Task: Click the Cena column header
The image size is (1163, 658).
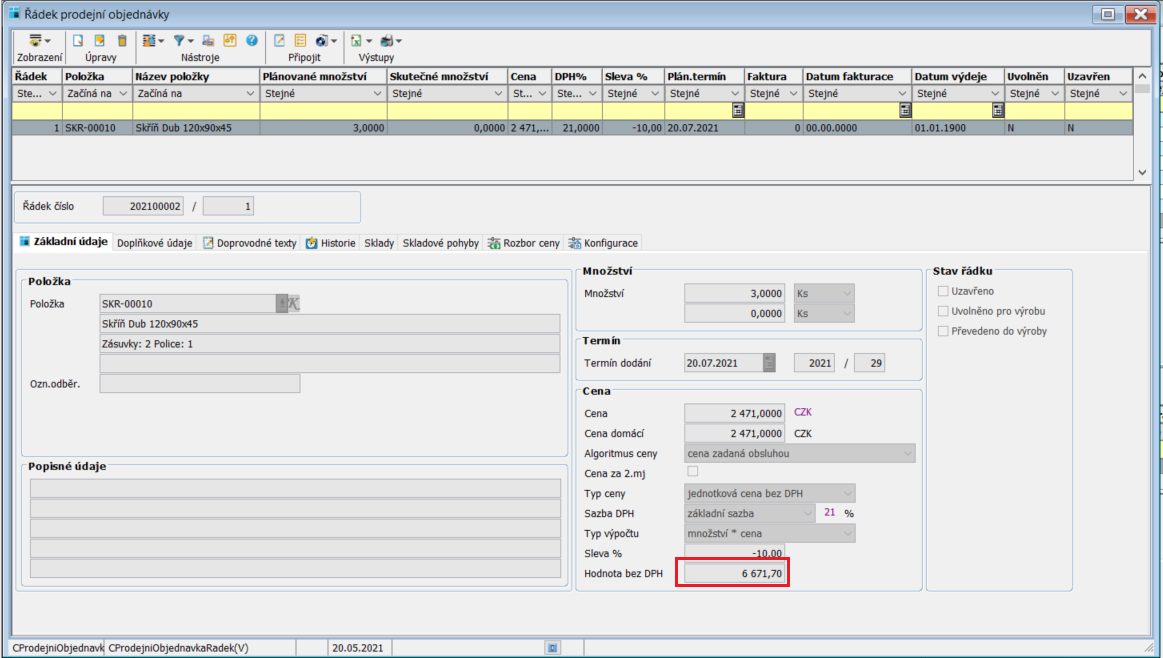Action: coord(523,76)
